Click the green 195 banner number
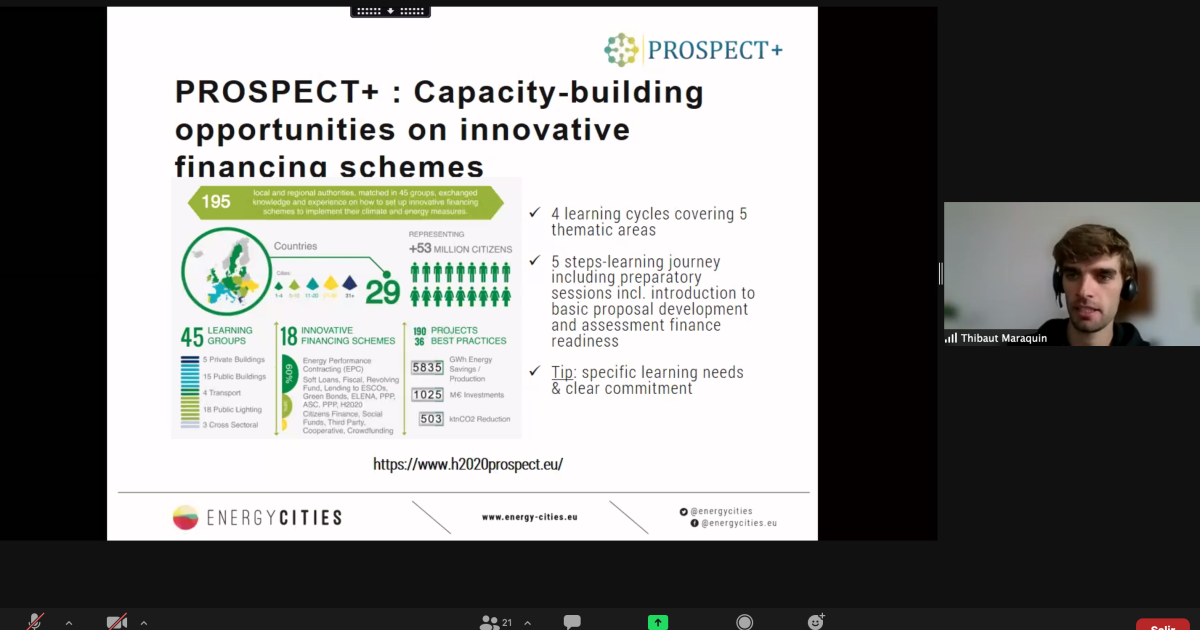This screenshot has height=630, width=1200. point(216,202)
